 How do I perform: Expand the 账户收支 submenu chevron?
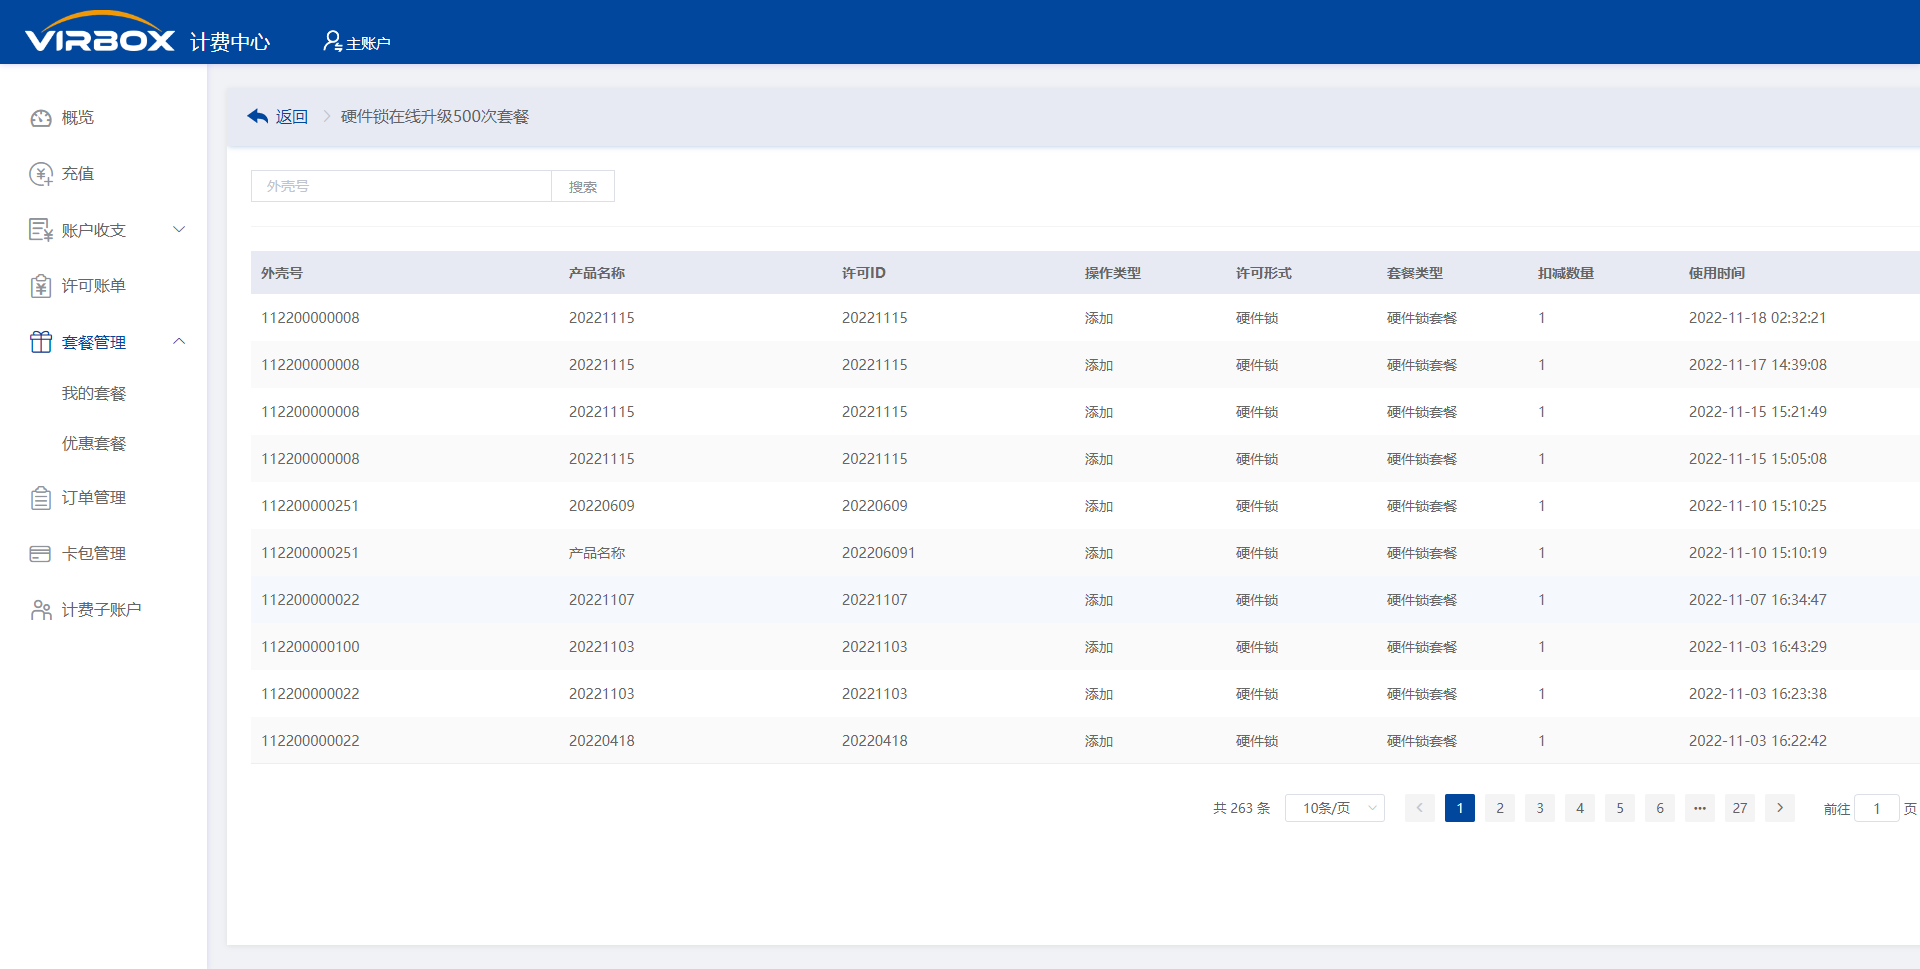click(179, 229)
